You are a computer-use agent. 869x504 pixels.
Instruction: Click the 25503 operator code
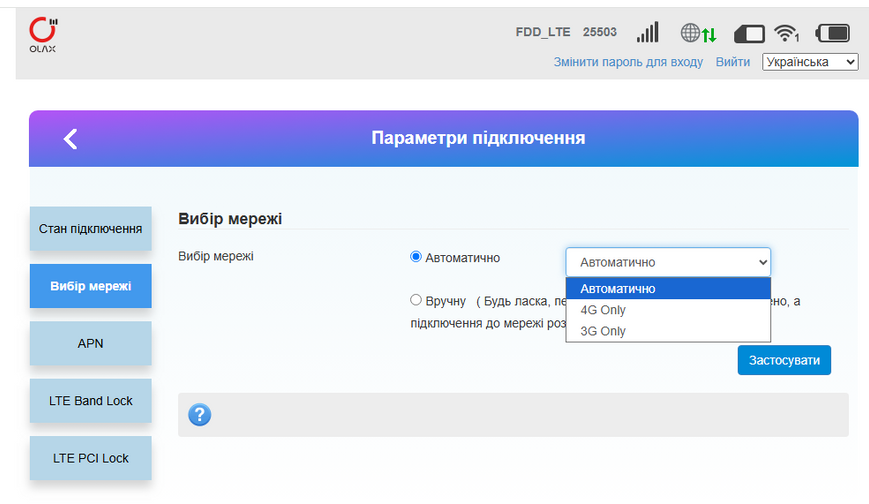(600, 32)
